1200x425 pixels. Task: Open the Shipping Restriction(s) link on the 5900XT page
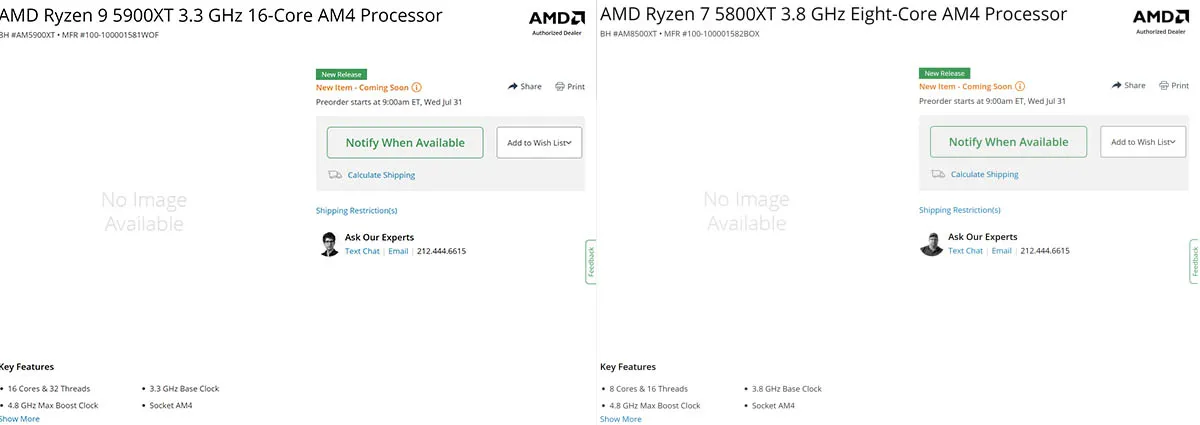[x=357, y=211]
